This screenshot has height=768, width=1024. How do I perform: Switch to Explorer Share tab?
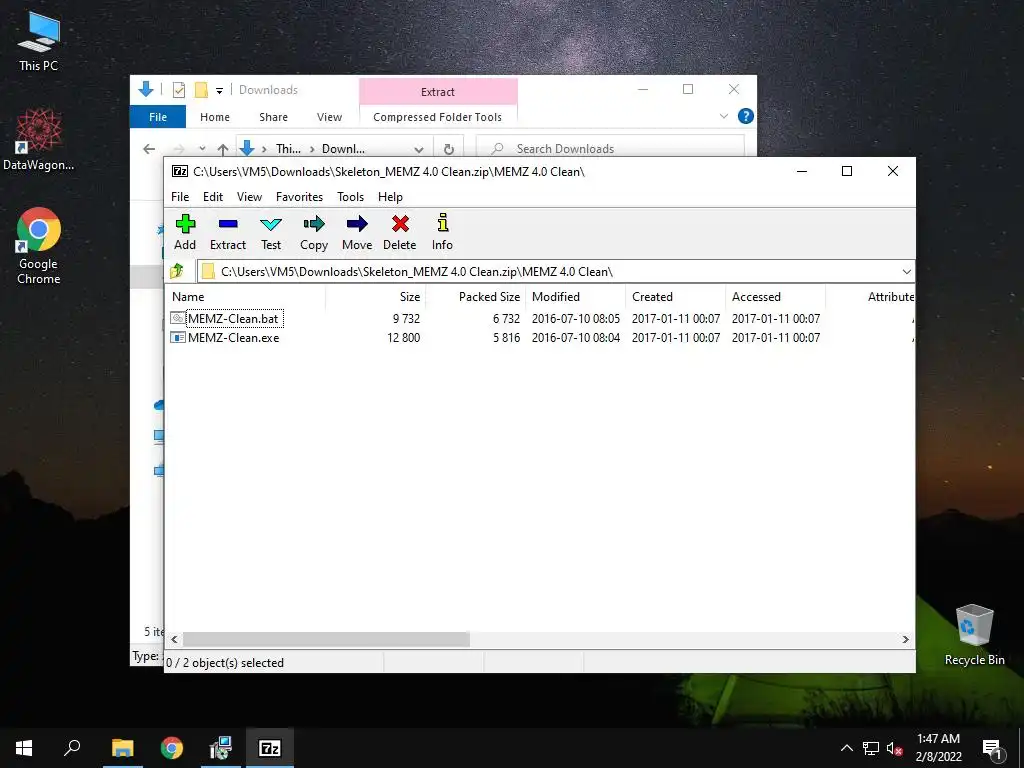[x=273, y=117]
